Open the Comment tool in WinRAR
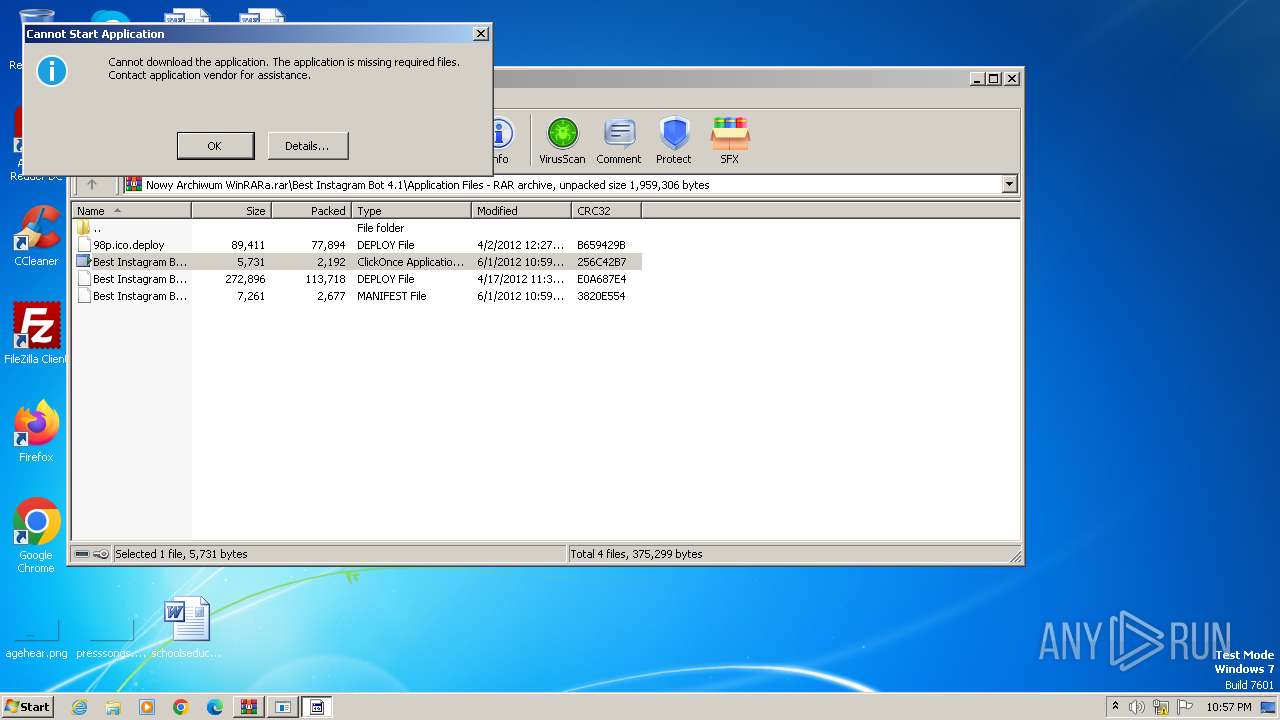The height and width of the screenshot is (720, 1280). 619,141
